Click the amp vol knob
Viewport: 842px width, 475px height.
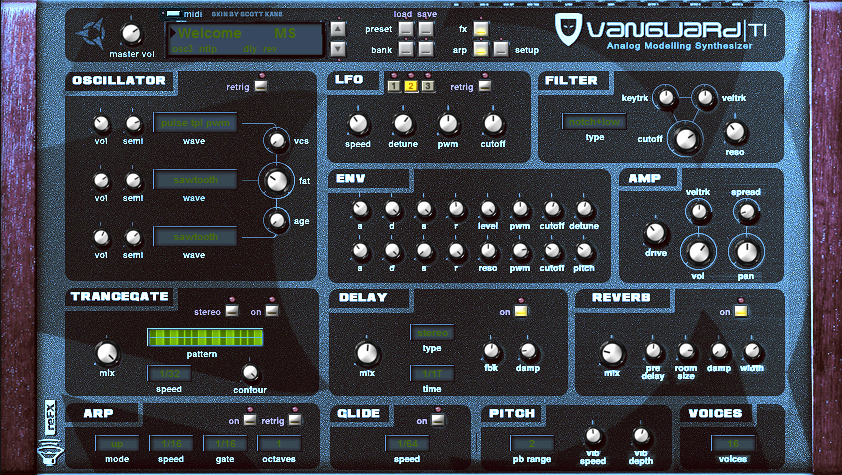[698, 252]
